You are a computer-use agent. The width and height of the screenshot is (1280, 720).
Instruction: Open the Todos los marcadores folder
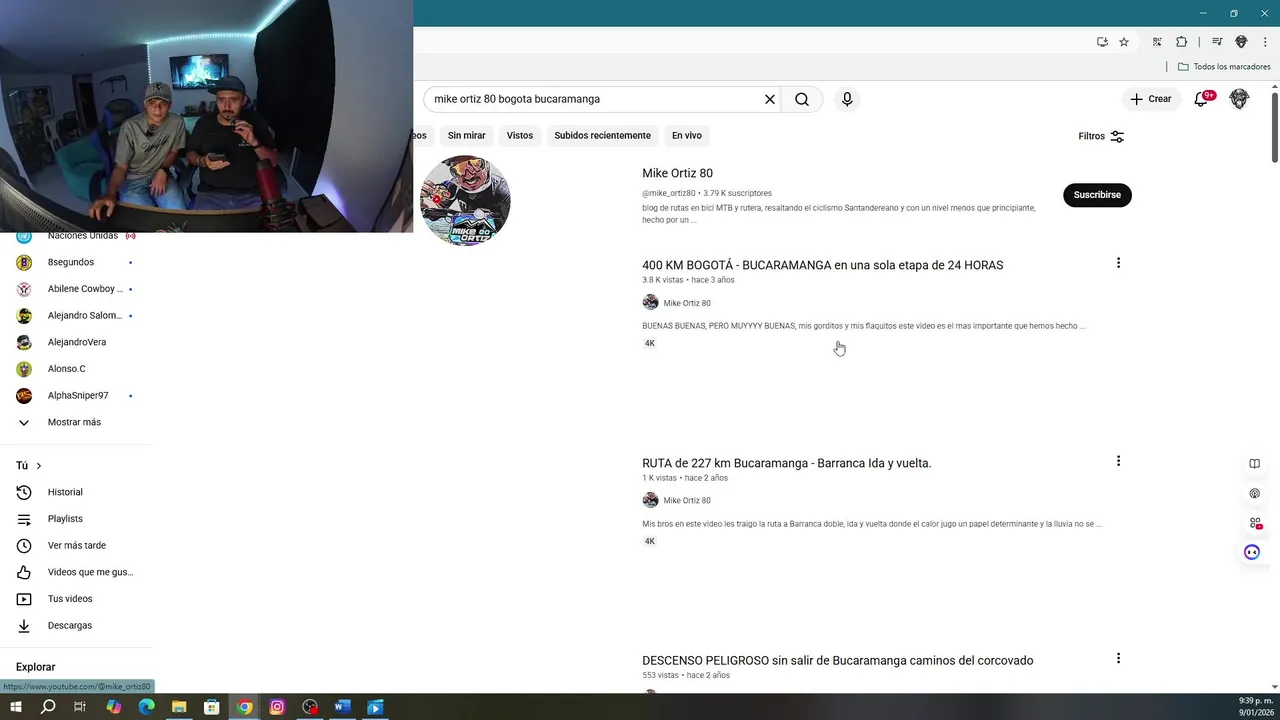[x=1224, y=67]
